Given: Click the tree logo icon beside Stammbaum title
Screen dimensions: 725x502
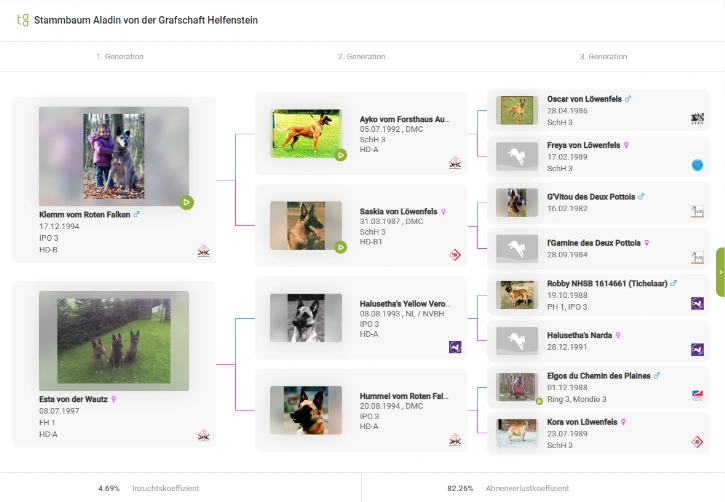Looking at the screenshot, I should point(23,20).
